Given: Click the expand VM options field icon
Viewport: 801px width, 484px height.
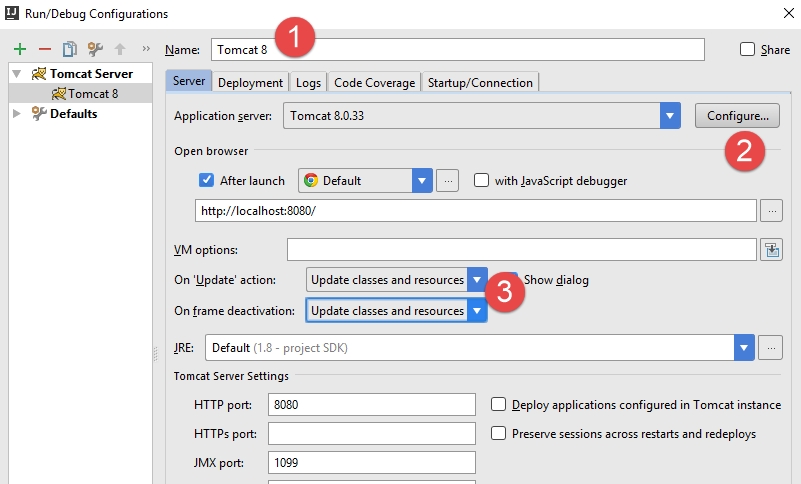Looking at the screenshot, I should [770, 250].
